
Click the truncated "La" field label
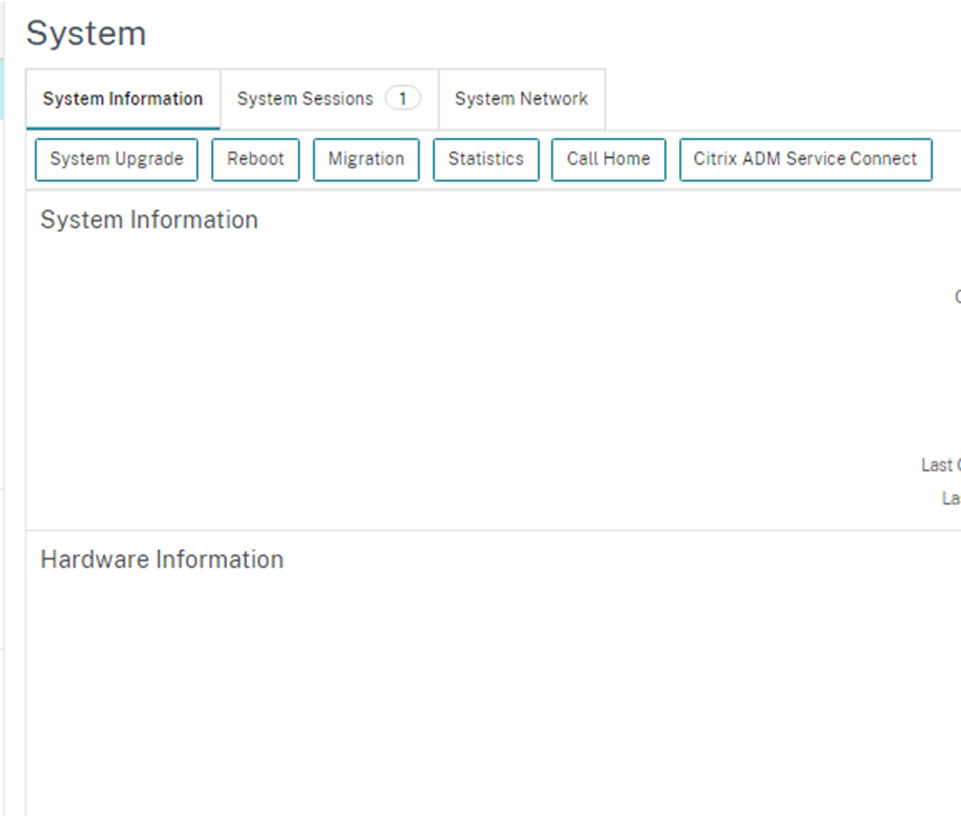(950, 498)
